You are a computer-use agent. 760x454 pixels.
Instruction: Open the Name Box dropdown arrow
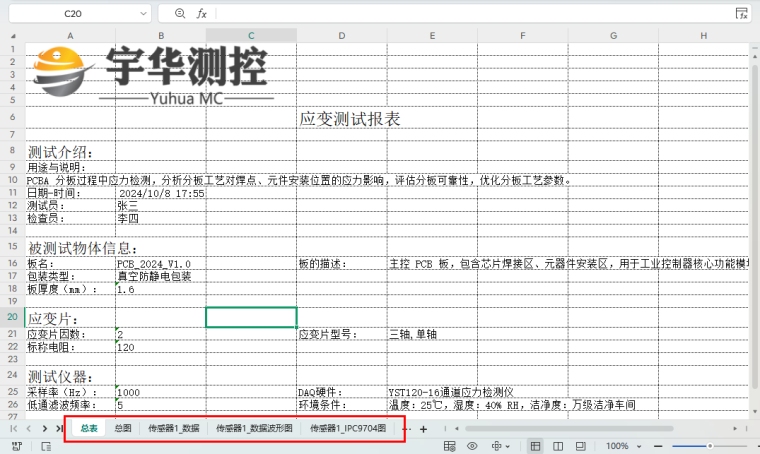(143, 14)
